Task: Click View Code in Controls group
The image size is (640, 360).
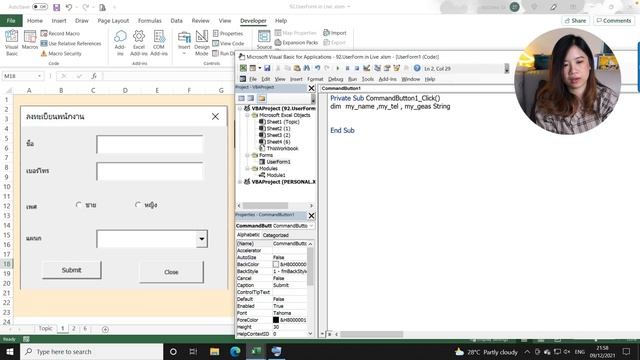Action: point(228,43)
